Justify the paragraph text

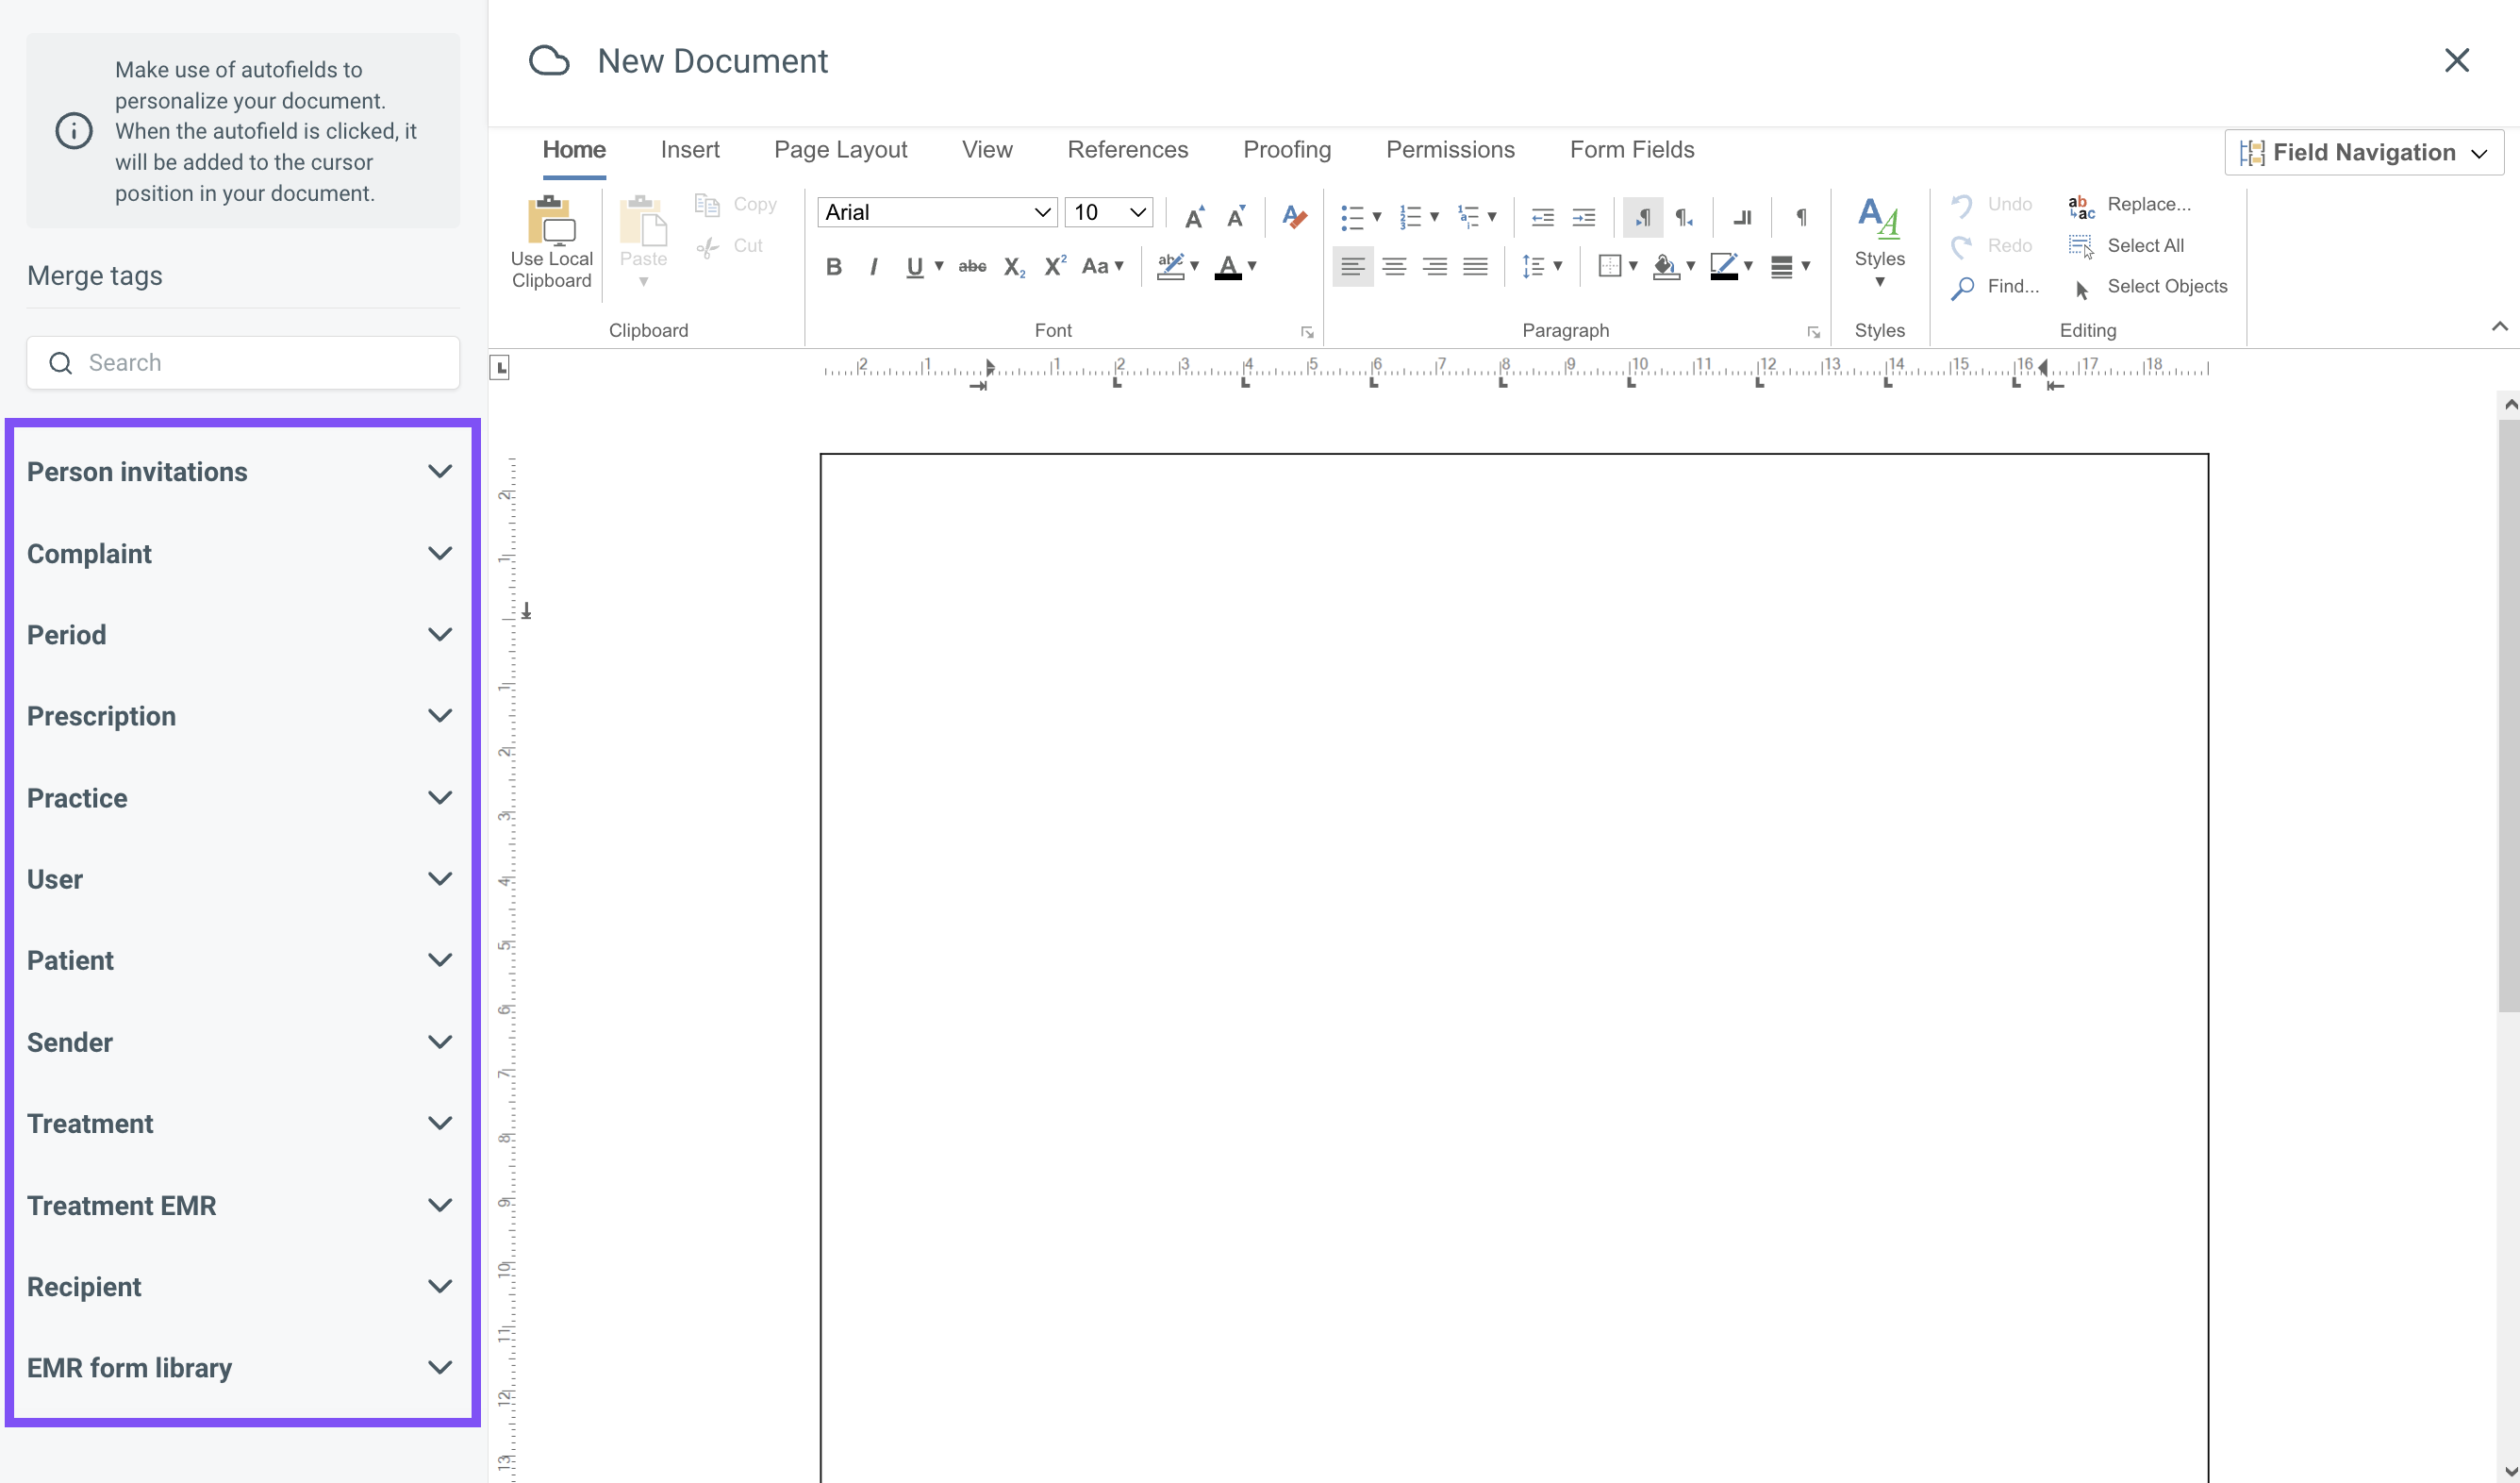pos(1476,266)
